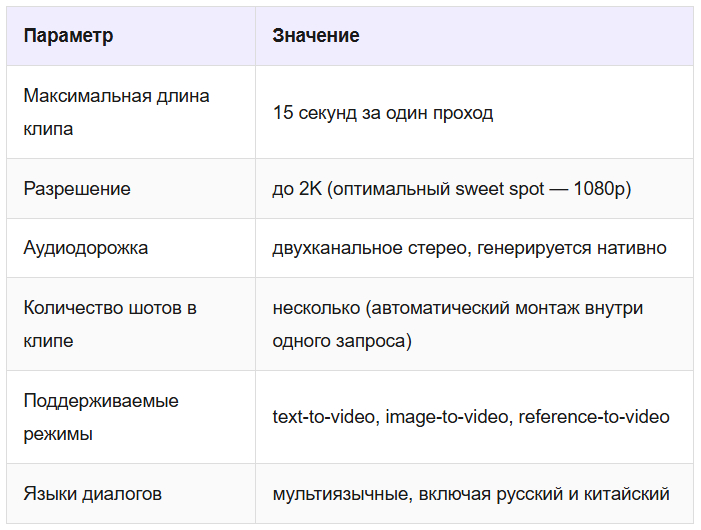Image resolution: width=701 pixels, height=530 pixels.
Task: Select the "Языки диалогов" parameter cell
Action: point(92,494)
